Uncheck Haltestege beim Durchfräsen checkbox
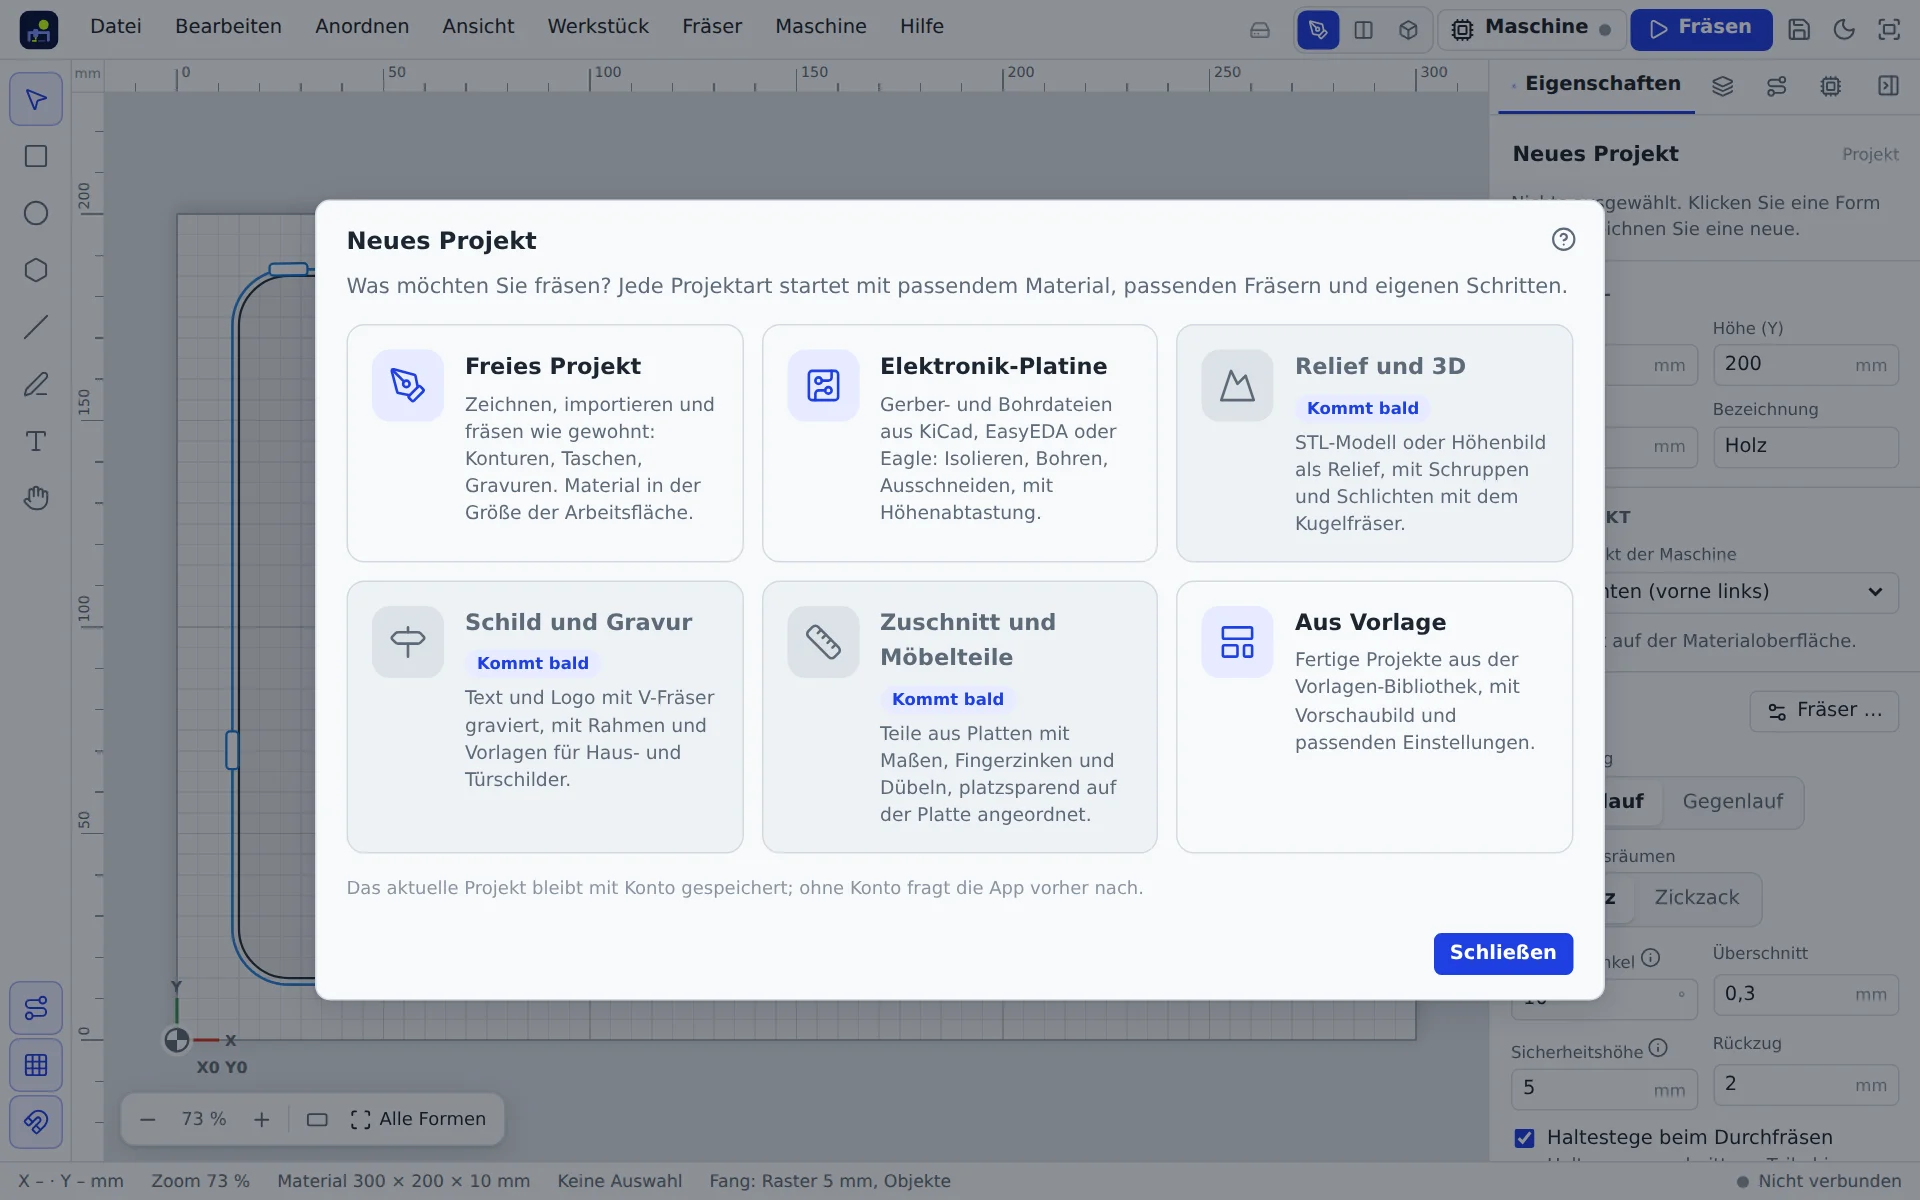The image size is (1920, 1200). coord(1524,1138)
